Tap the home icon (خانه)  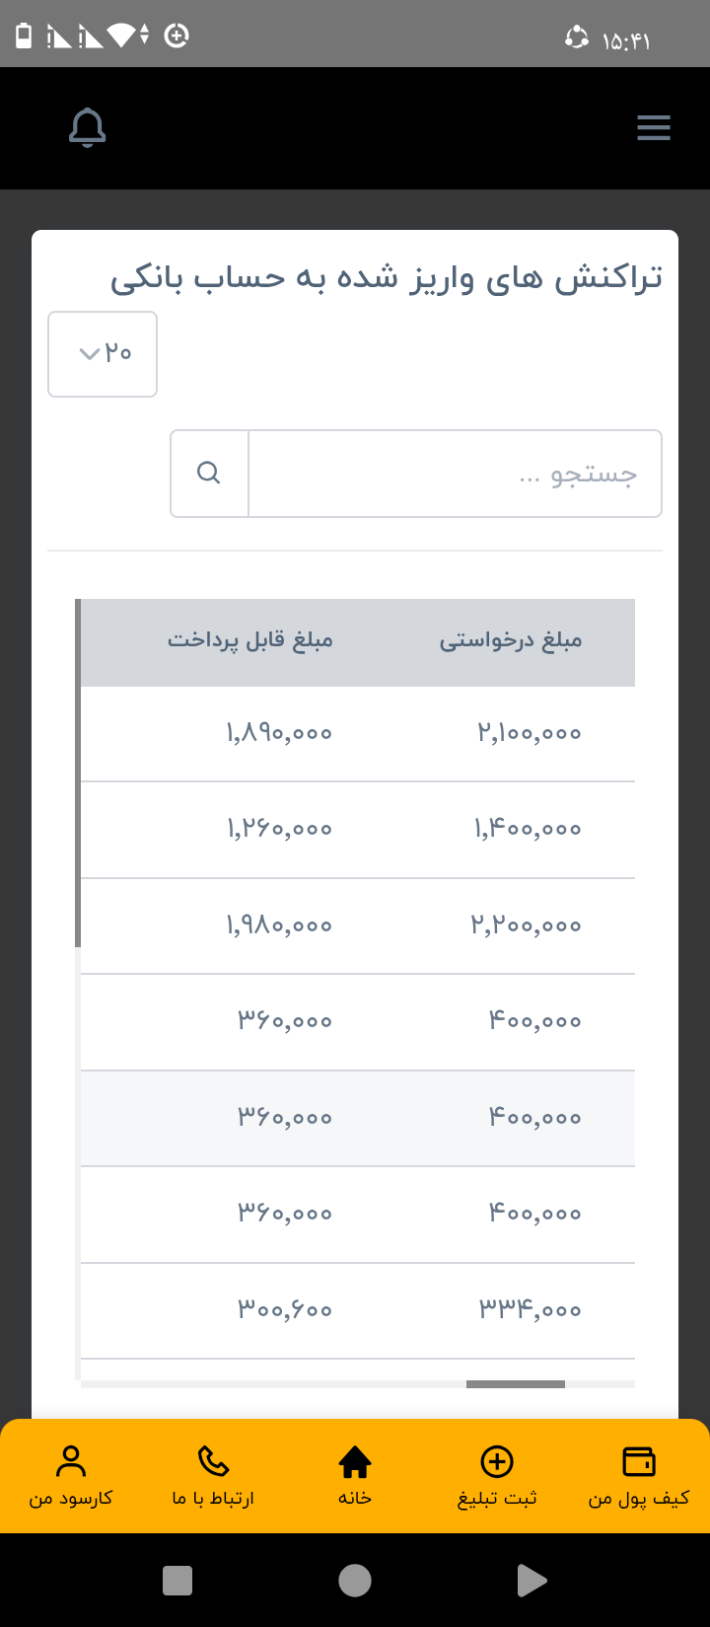click(355, 1462)
